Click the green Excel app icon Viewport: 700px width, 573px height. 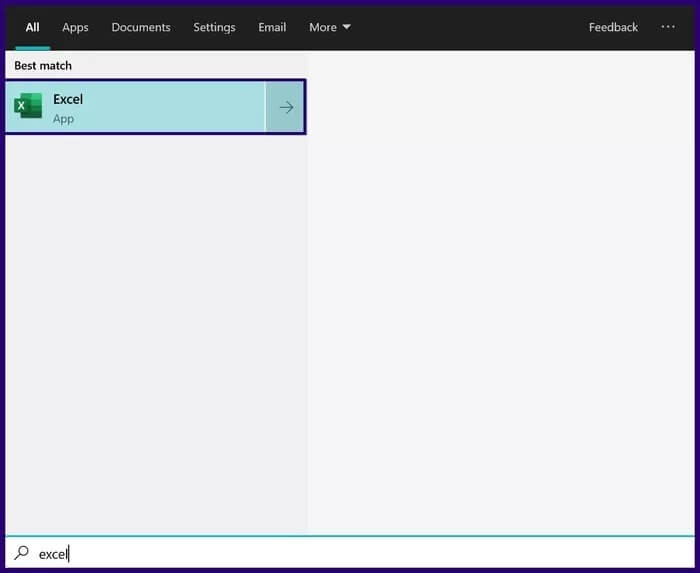(28, 106)
